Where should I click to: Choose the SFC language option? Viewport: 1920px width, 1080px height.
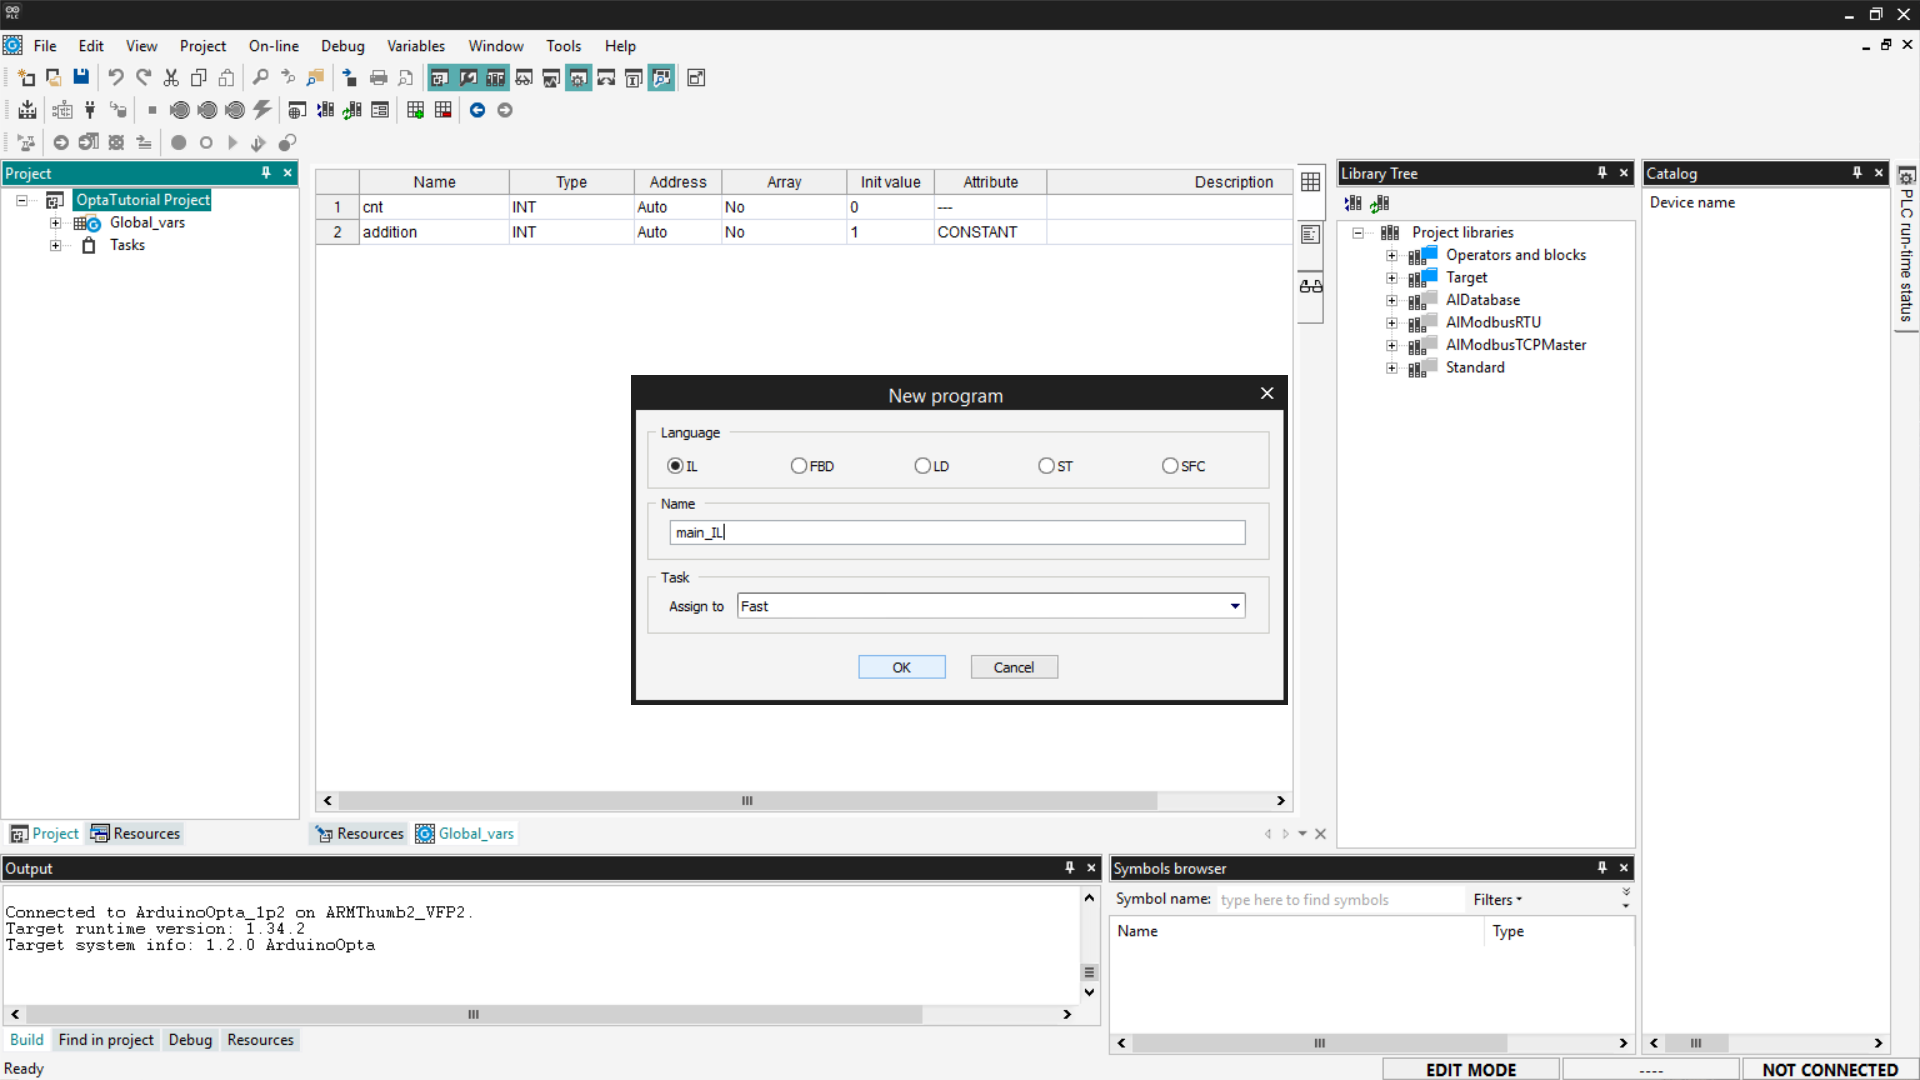[x=1170, y=466]
